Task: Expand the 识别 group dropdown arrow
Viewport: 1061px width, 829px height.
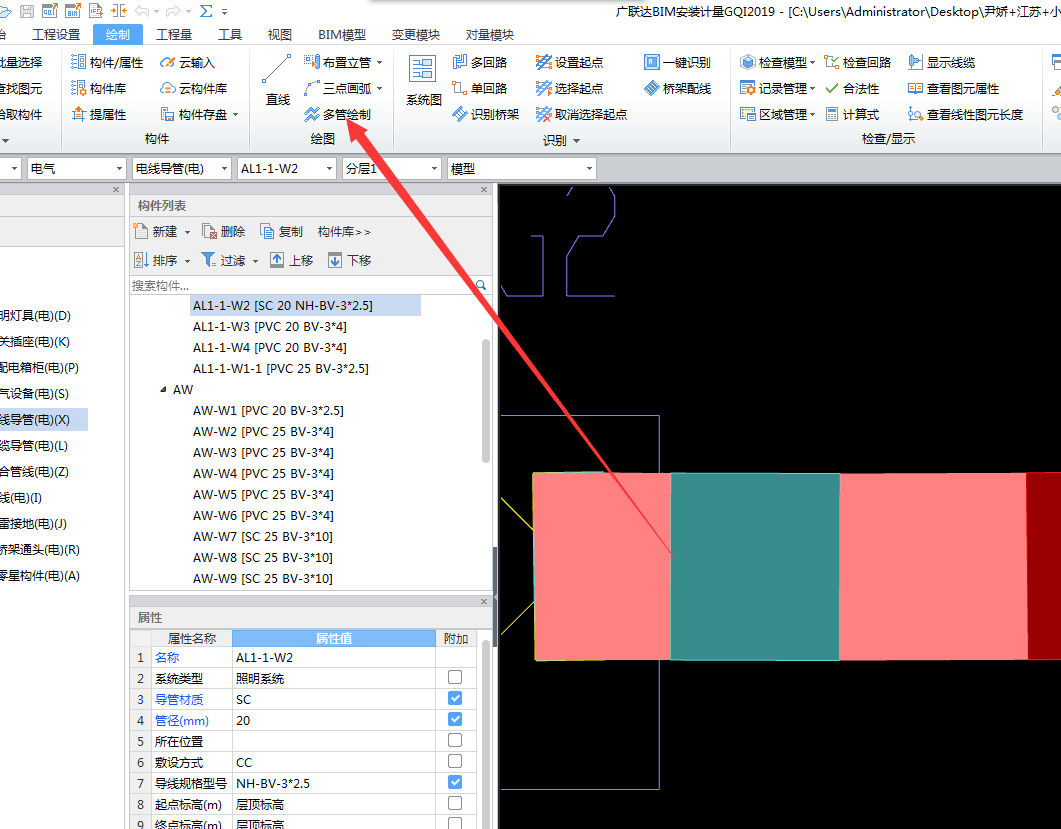Action: (x=577, y=141)
